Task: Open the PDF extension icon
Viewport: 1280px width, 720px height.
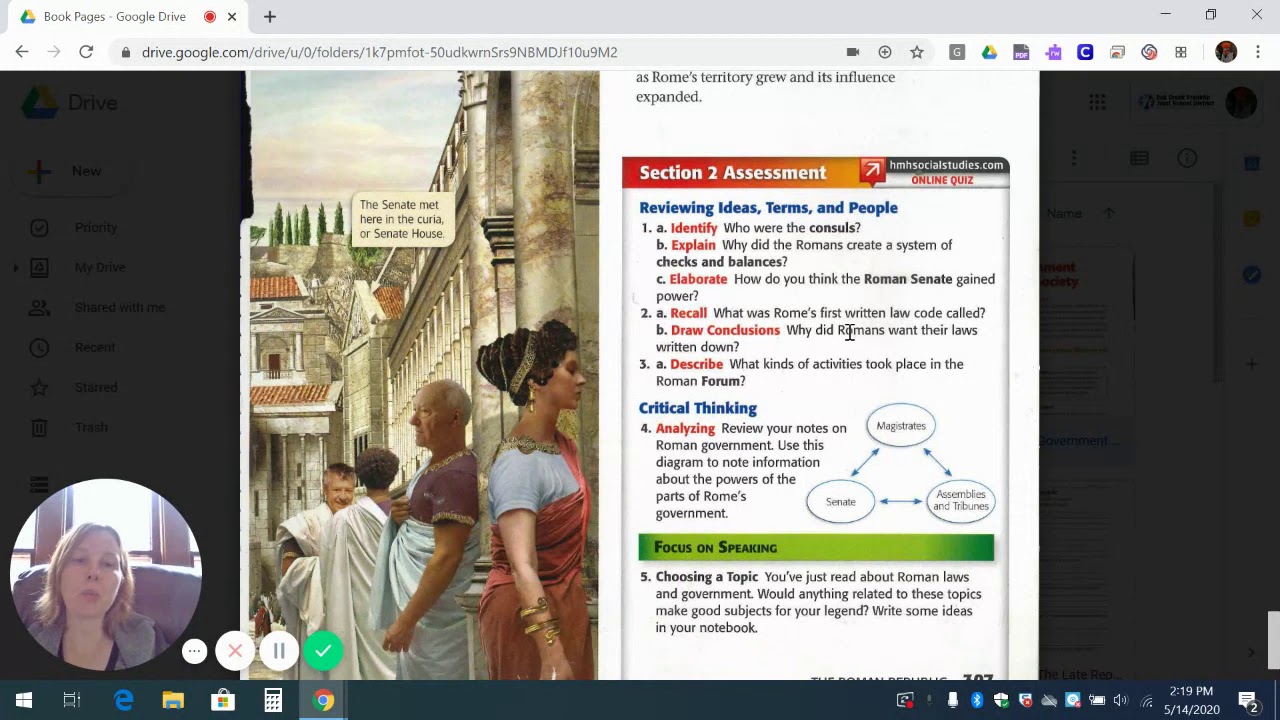Action: click(1021, 52)
